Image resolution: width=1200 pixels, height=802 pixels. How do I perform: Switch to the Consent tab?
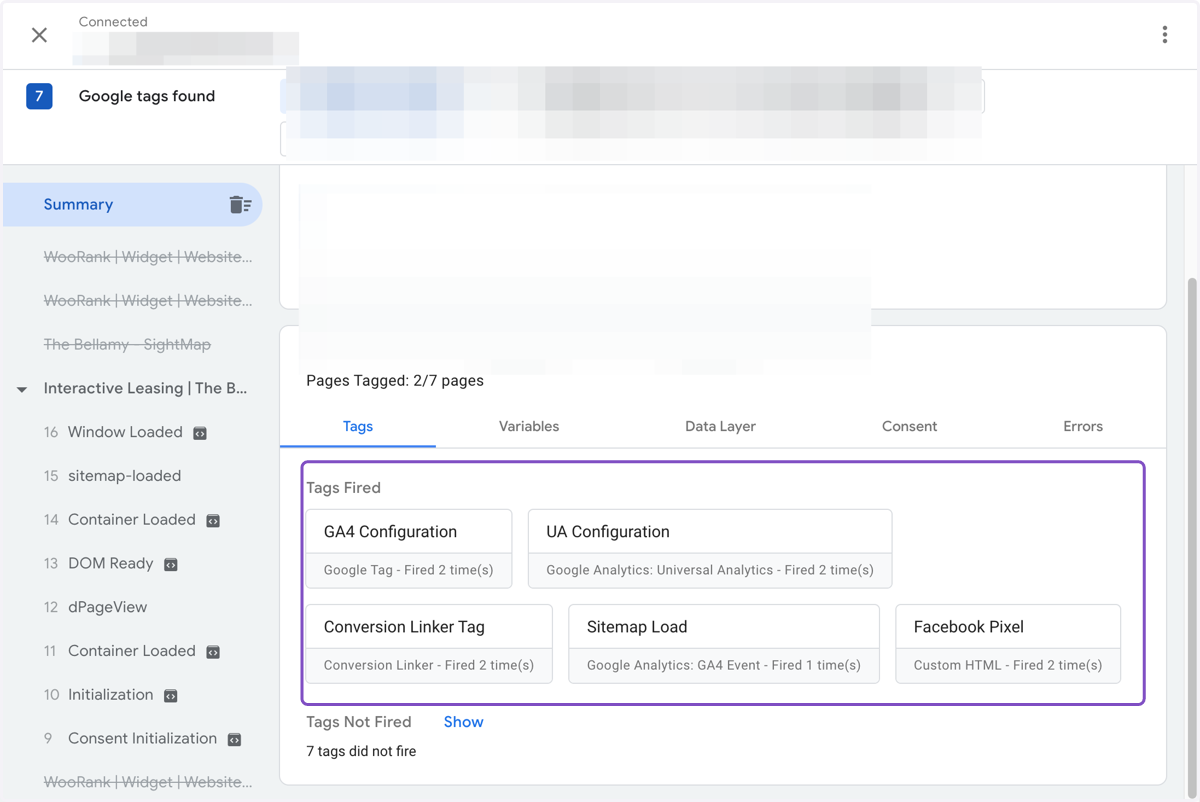[x=909, y=426]
